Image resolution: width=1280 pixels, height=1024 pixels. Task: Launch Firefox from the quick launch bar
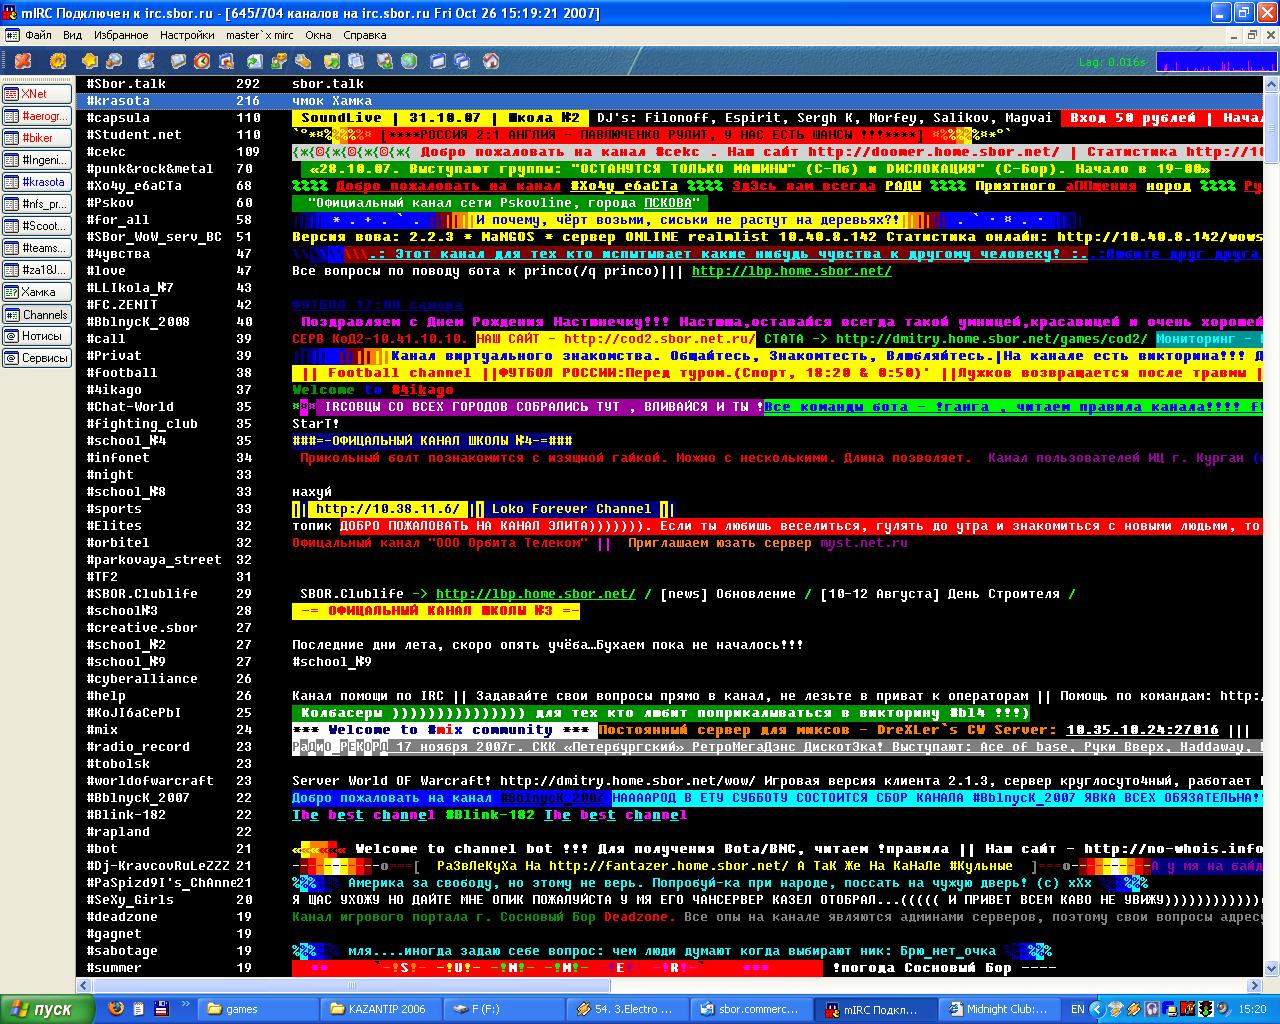pos(118,1008)
